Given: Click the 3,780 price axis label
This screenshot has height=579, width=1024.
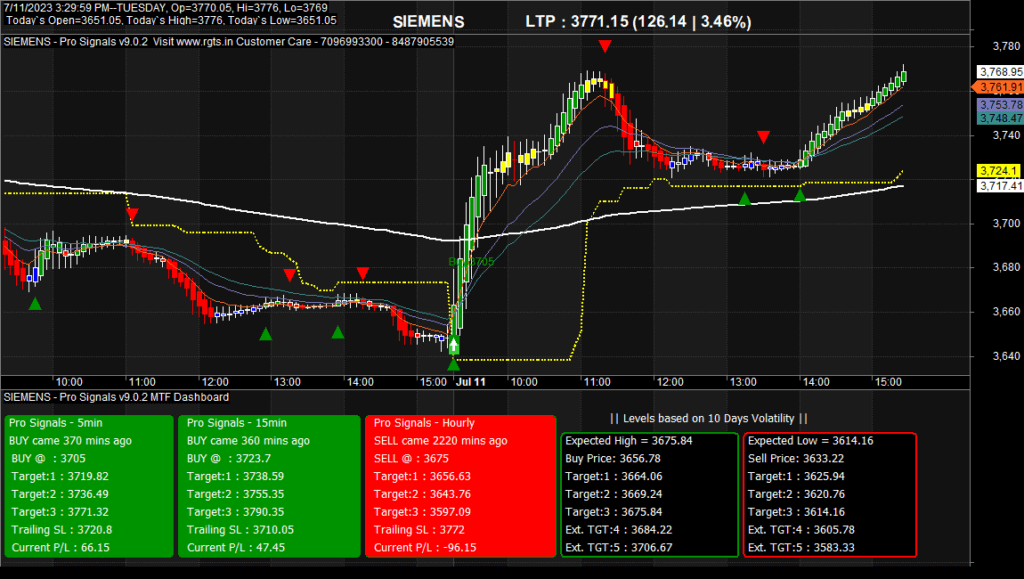Looking at the screenshot, I should point(1006,46).
